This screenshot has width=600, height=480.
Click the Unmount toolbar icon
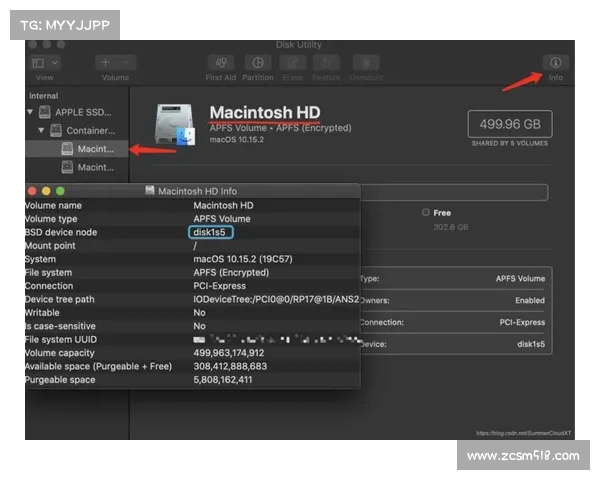(365, 62)
